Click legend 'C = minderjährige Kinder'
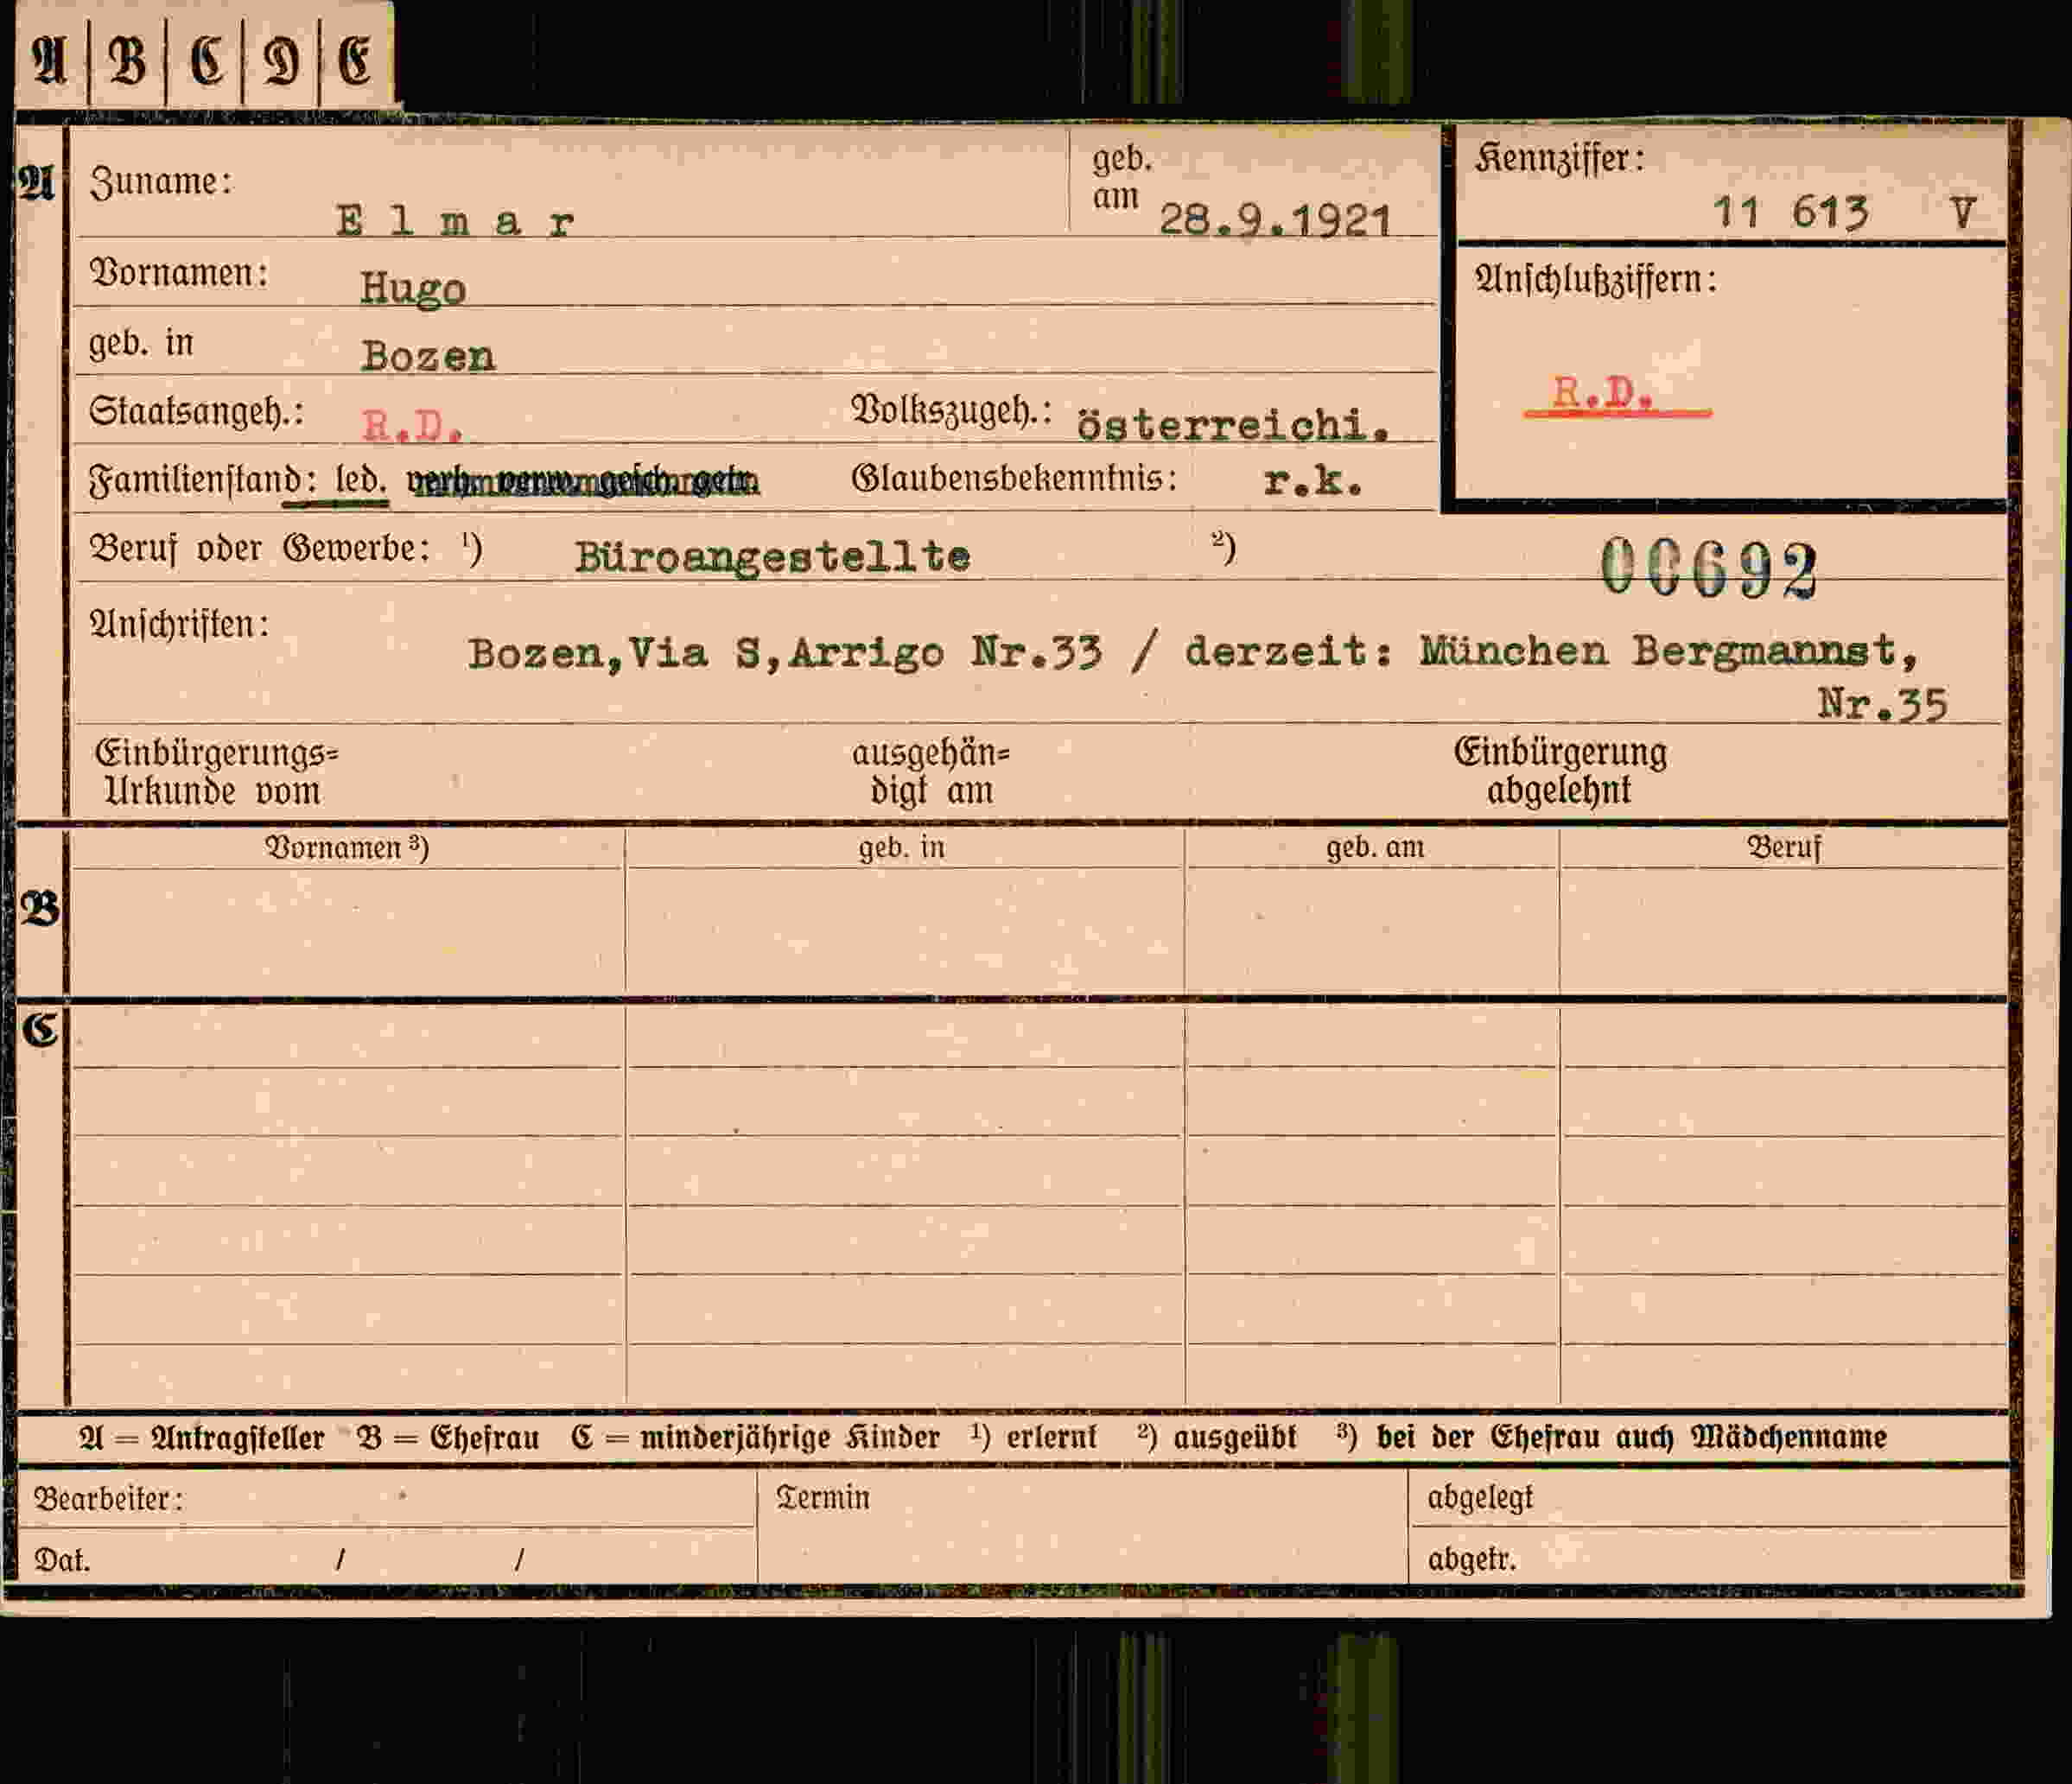 (x=755, y=1438)
